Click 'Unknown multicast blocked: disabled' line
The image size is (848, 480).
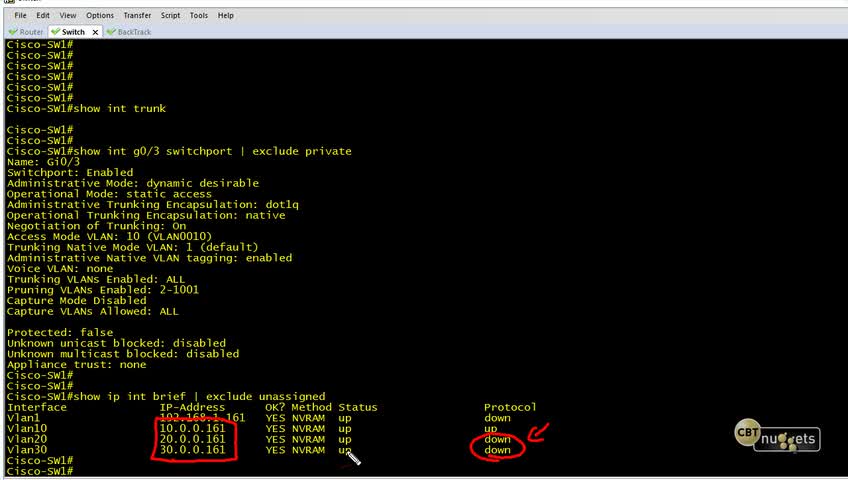[x=123, y=354]
